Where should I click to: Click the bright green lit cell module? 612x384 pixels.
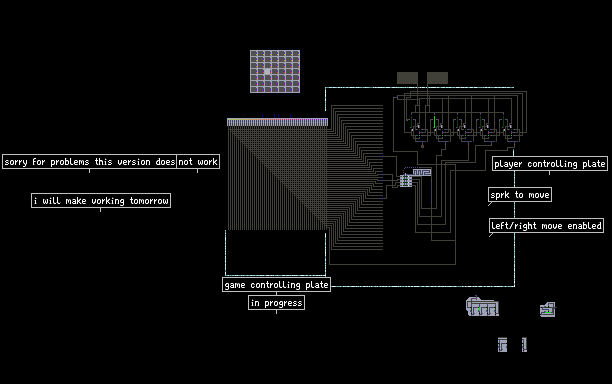coord(434,121)
